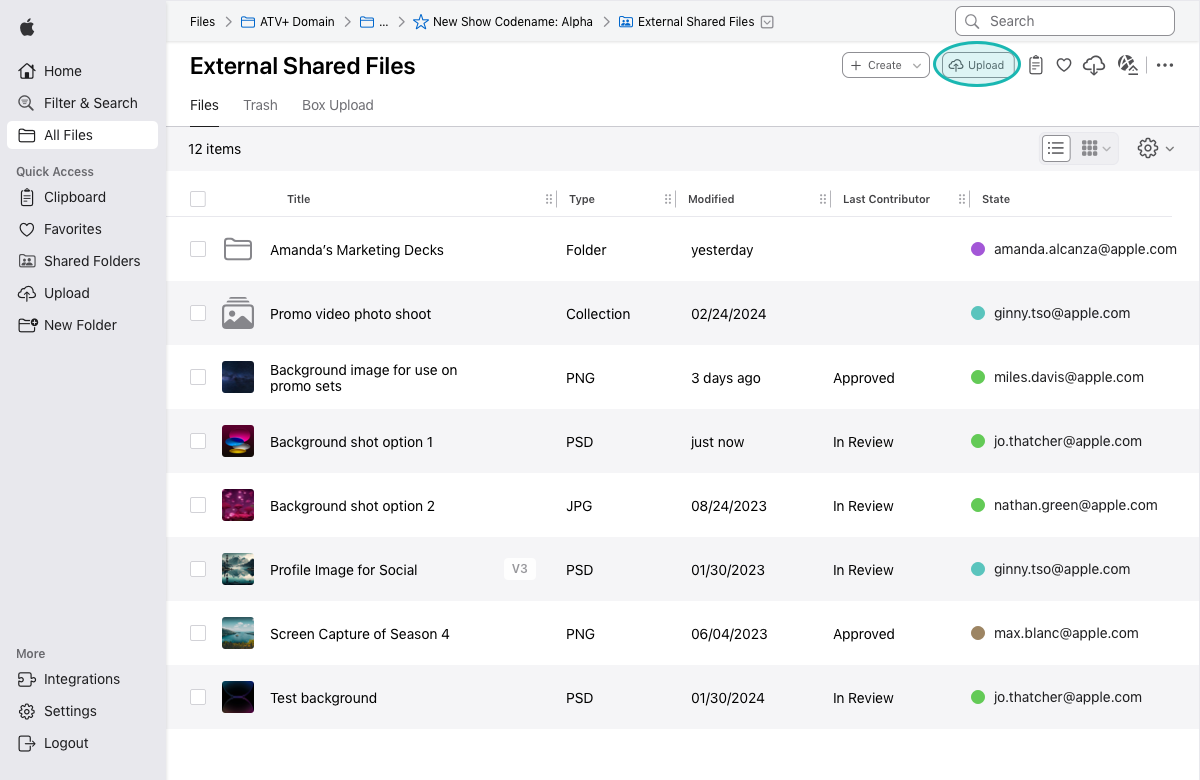Switch to list view icon
This screenshot has height=780, width=1200.
point(1056,149)
